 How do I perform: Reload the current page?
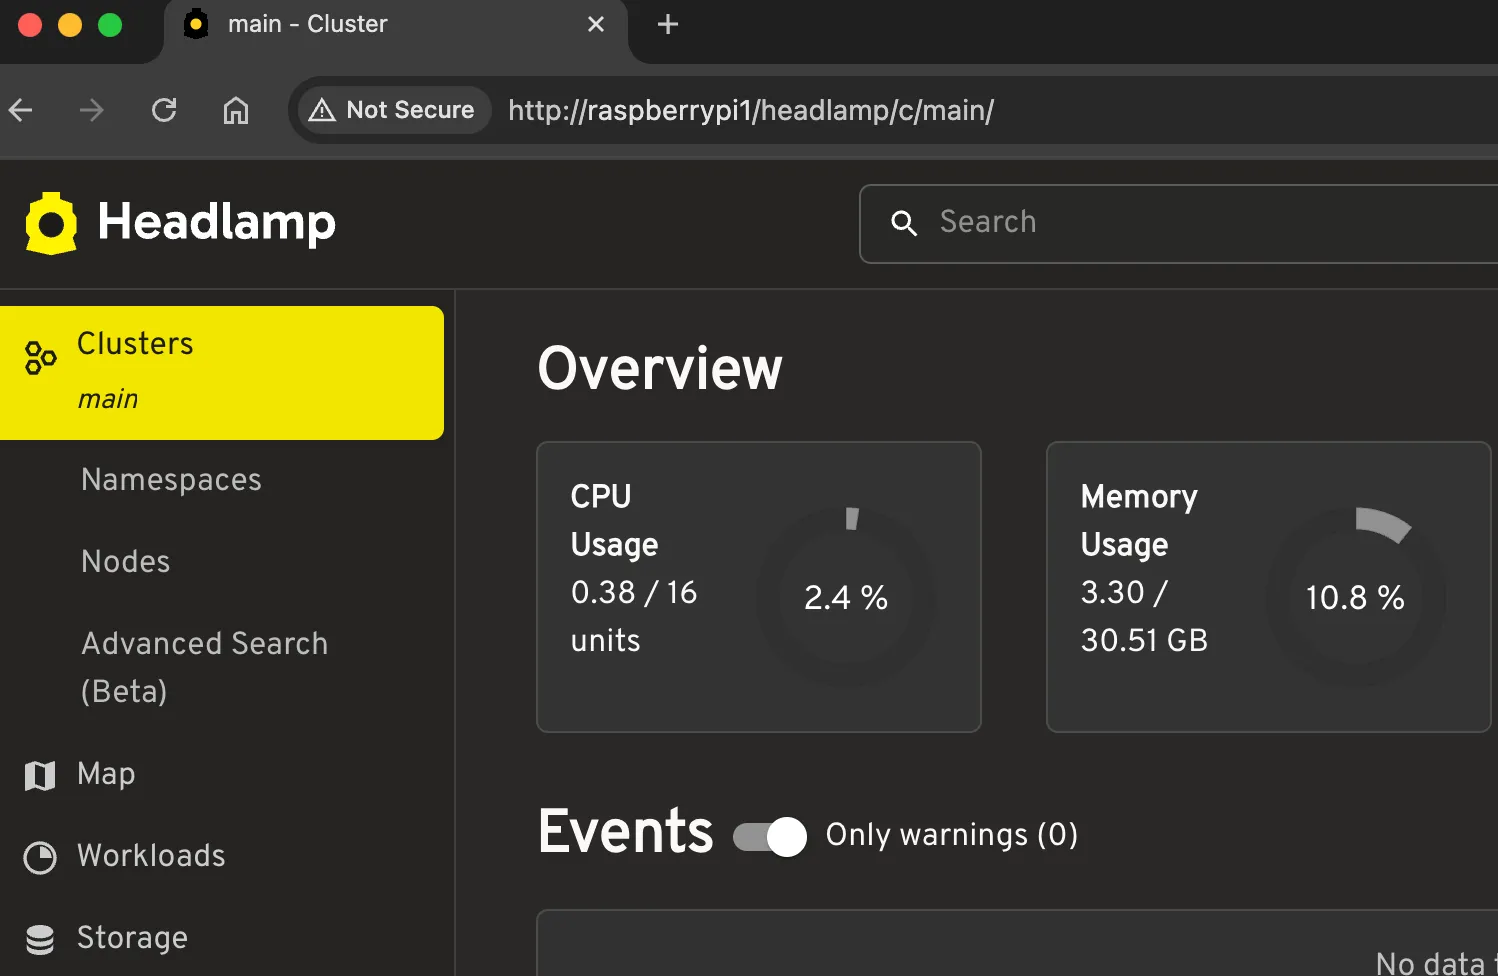(164, 110)
